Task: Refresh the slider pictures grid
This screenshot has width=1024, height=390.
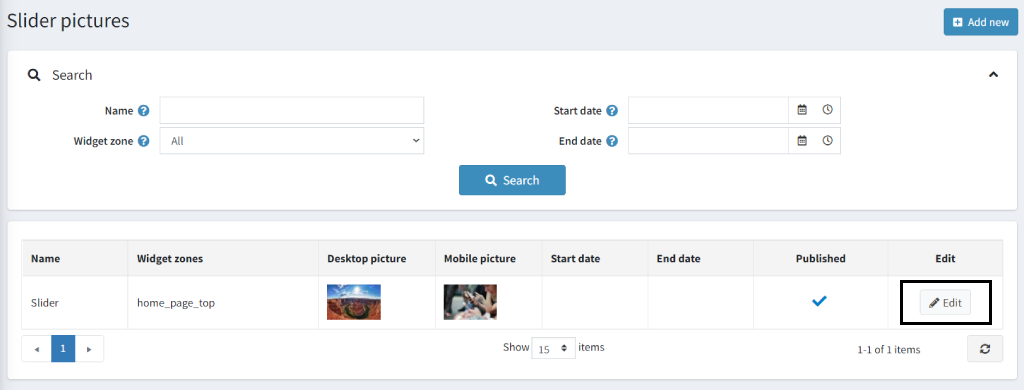Action: [x=985, y=349]
